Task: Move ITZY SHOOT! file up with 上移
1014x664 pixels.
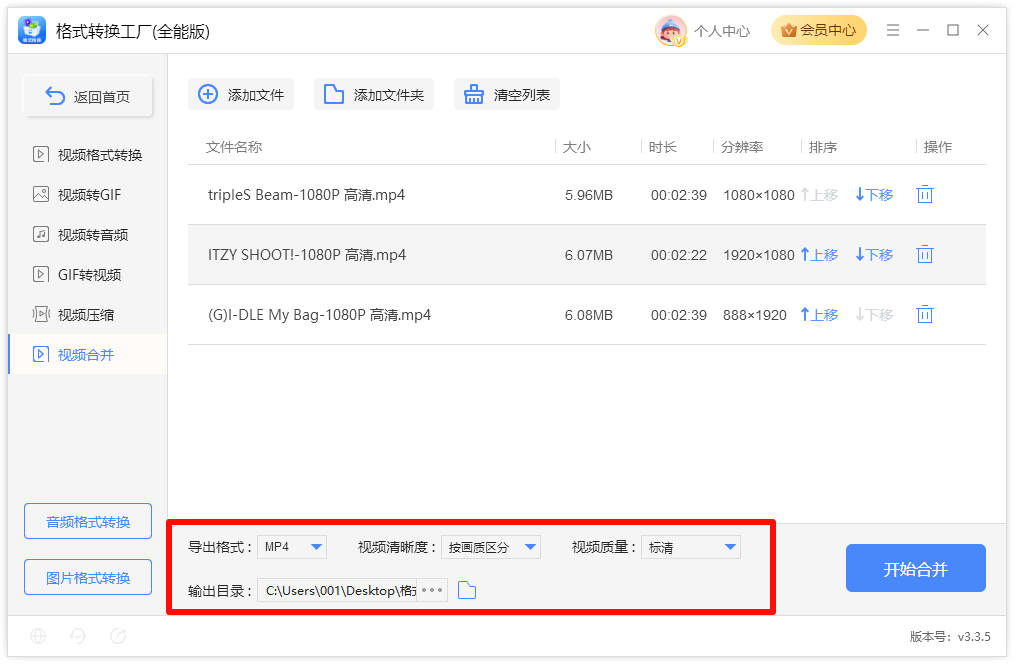Action: (x=819, y=255)
